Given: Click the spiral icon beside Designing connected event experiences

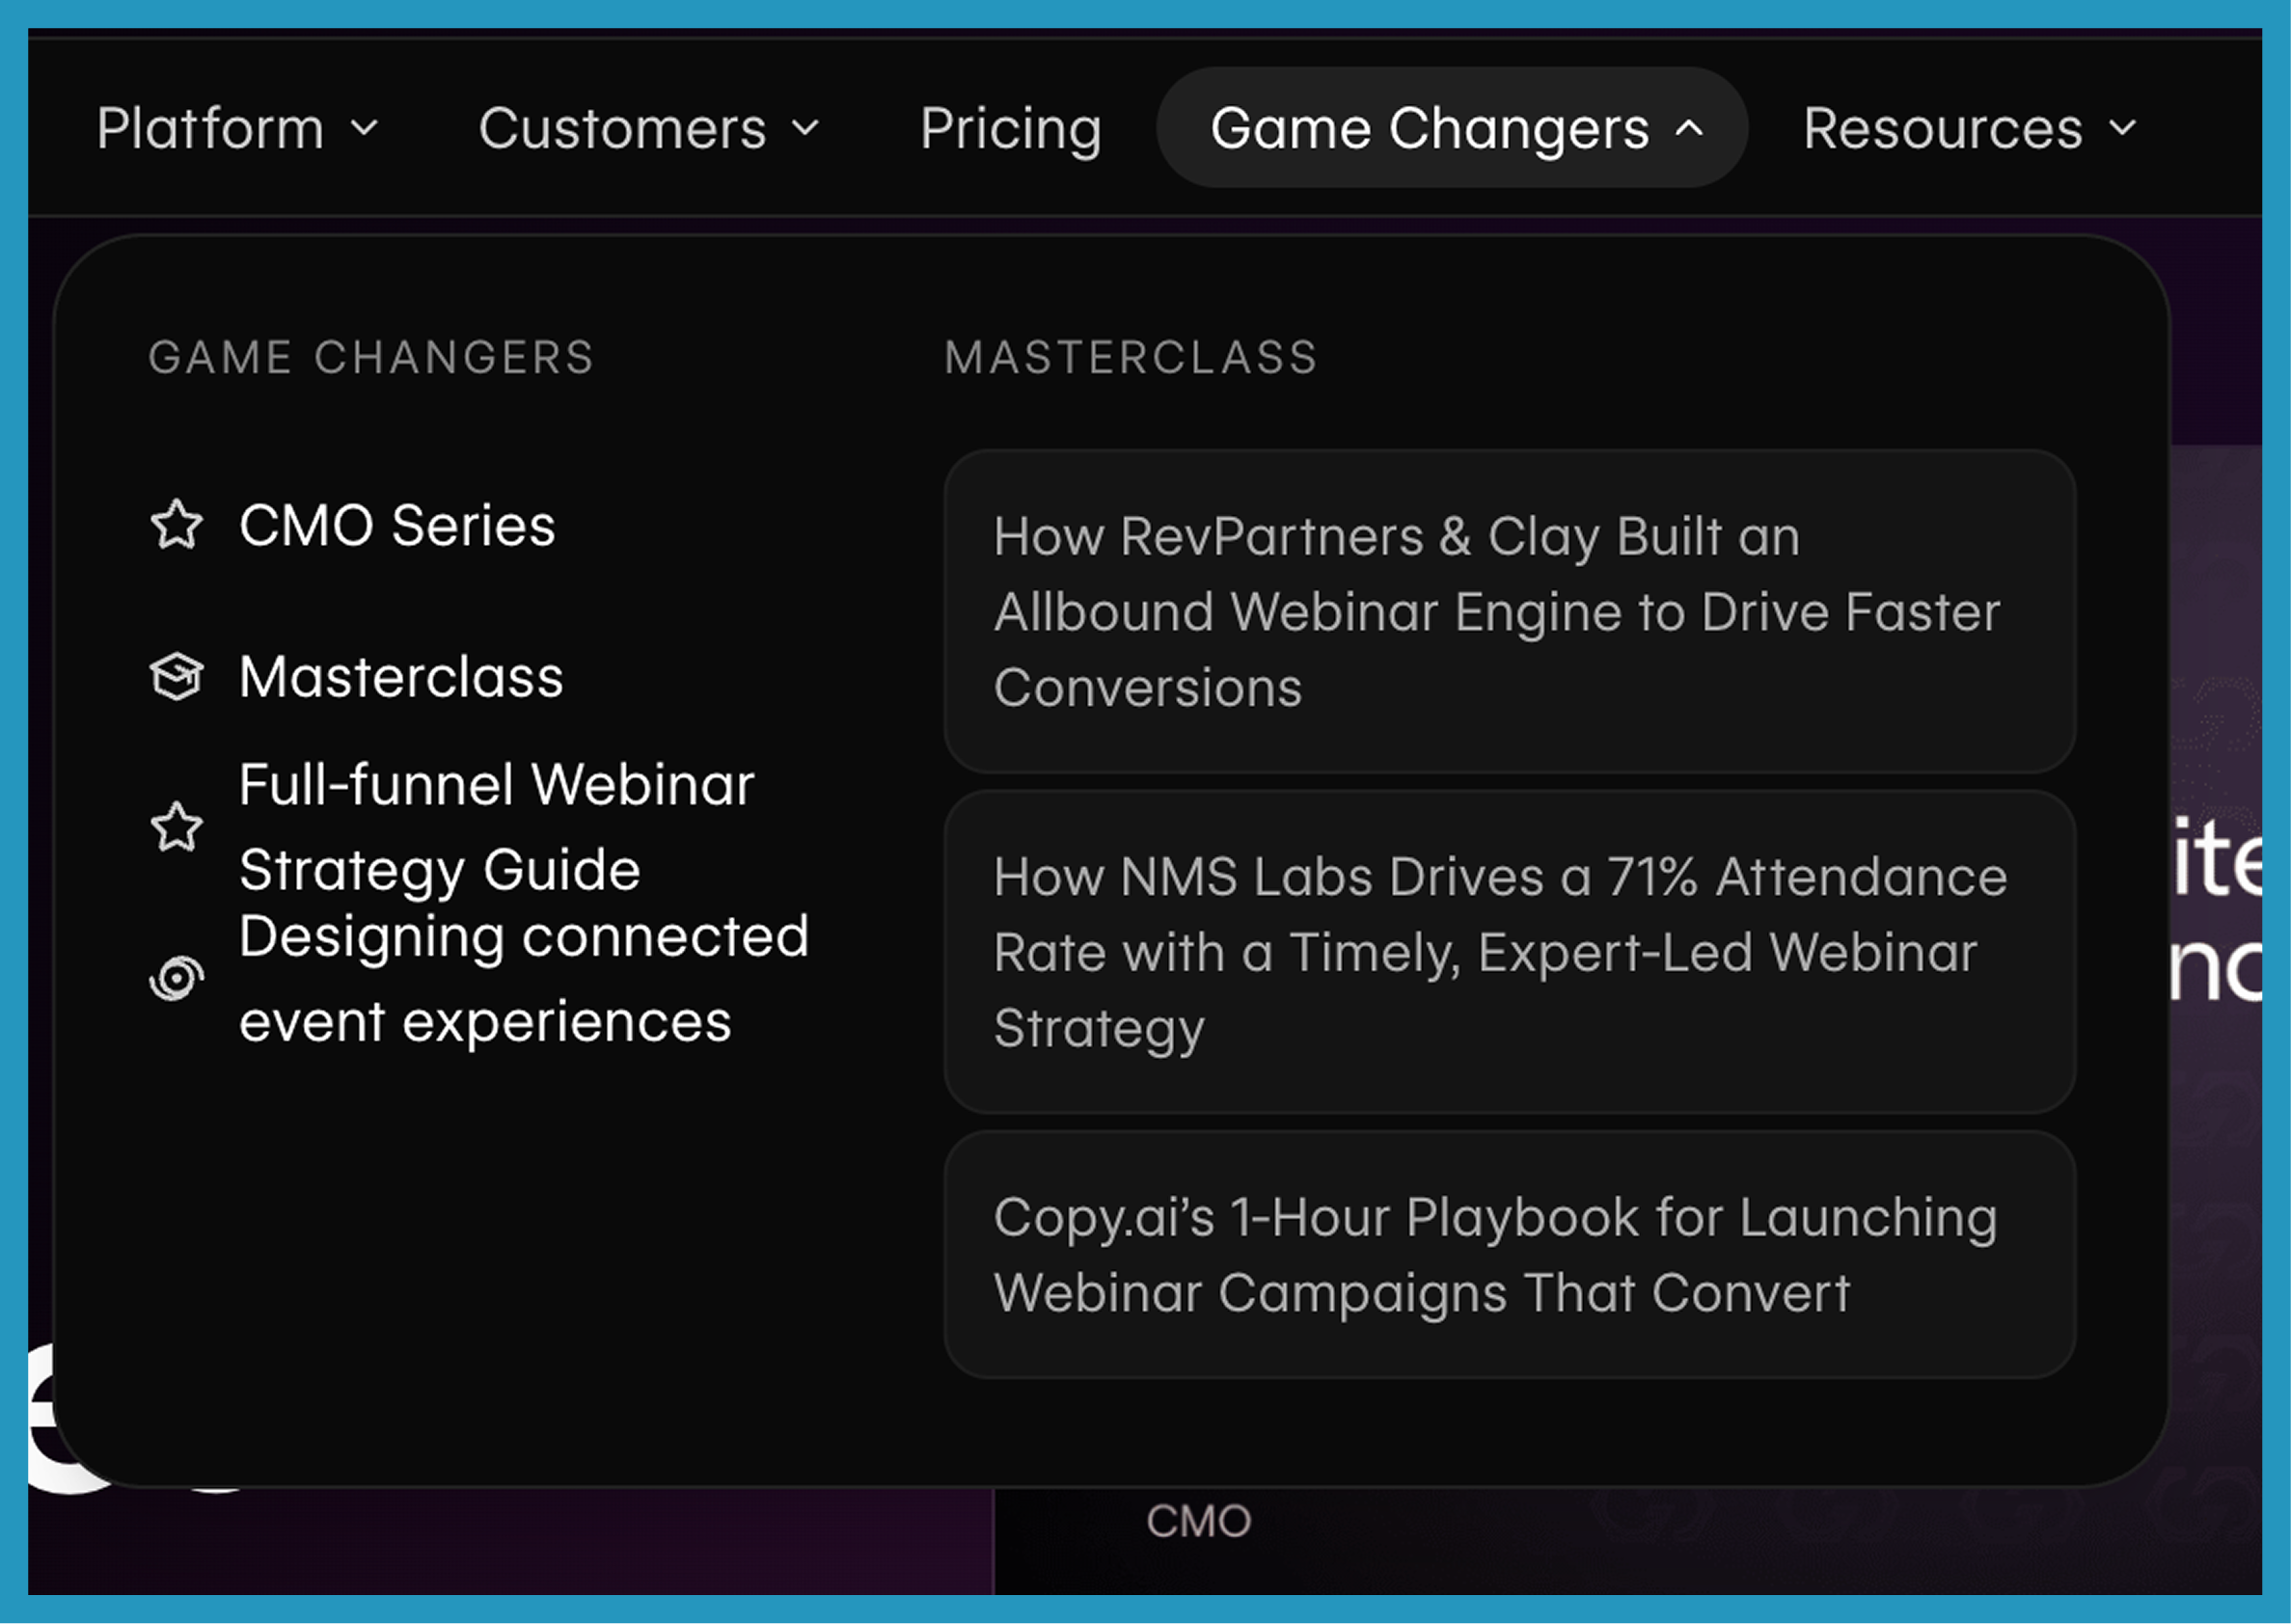Looking at the screenshot, I should coord(176,978).
